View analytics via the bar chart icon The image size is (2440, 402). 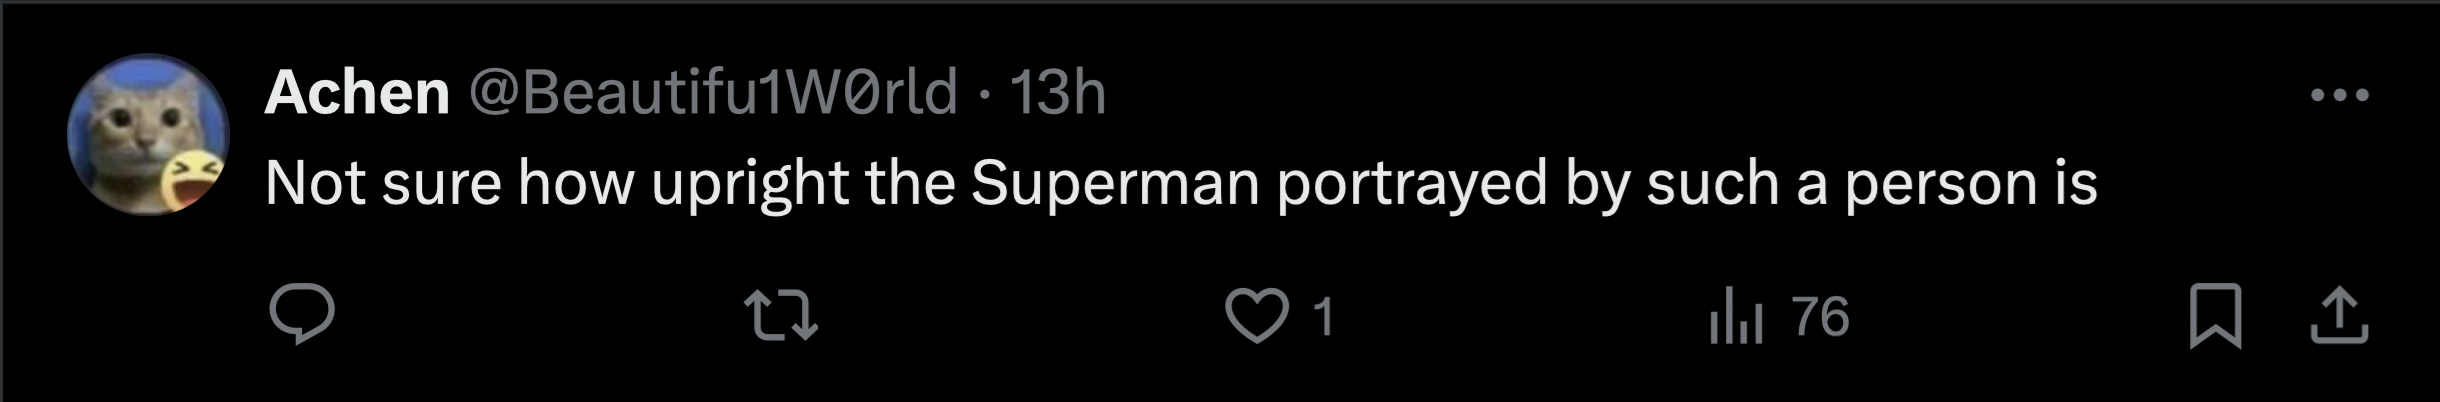(1736, 316)
